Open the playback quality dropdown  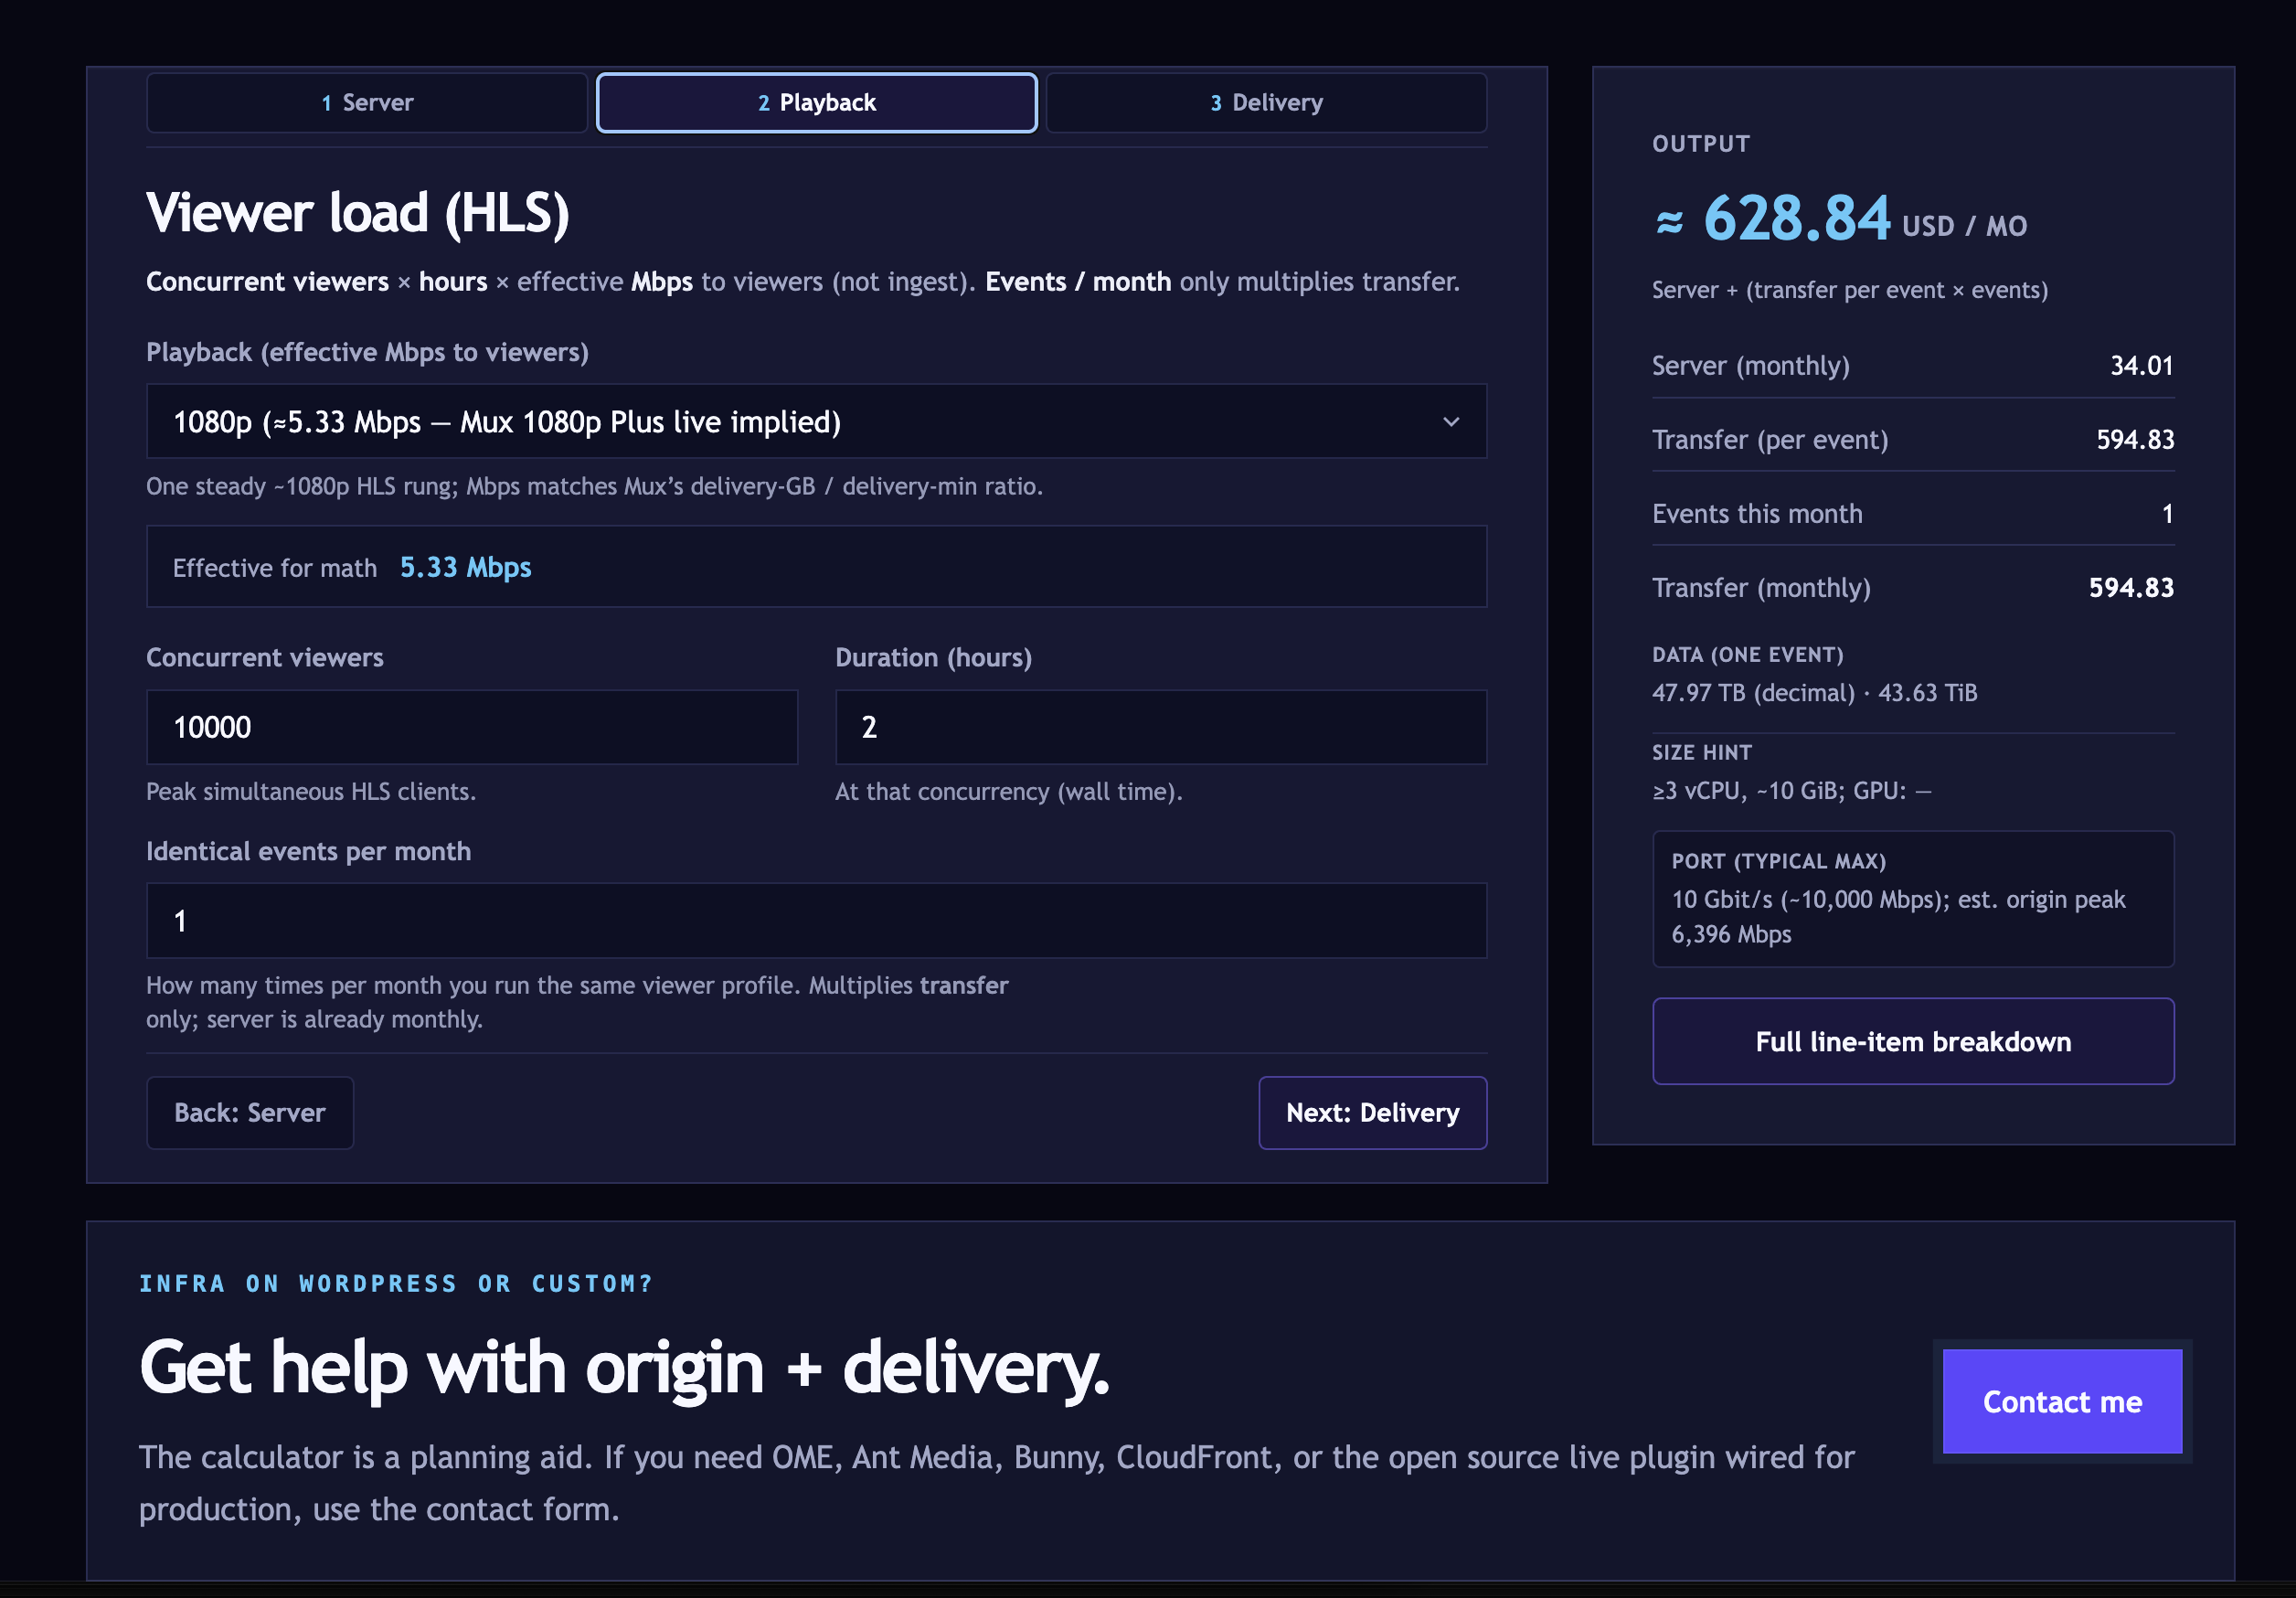(815, 421)
